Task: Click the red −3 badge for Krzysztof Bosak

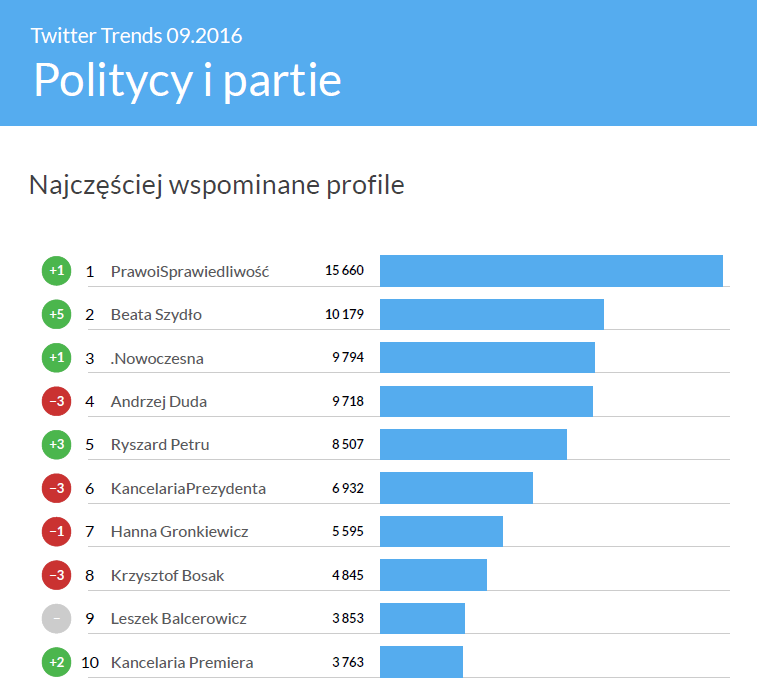Action: tap(56, 575)
